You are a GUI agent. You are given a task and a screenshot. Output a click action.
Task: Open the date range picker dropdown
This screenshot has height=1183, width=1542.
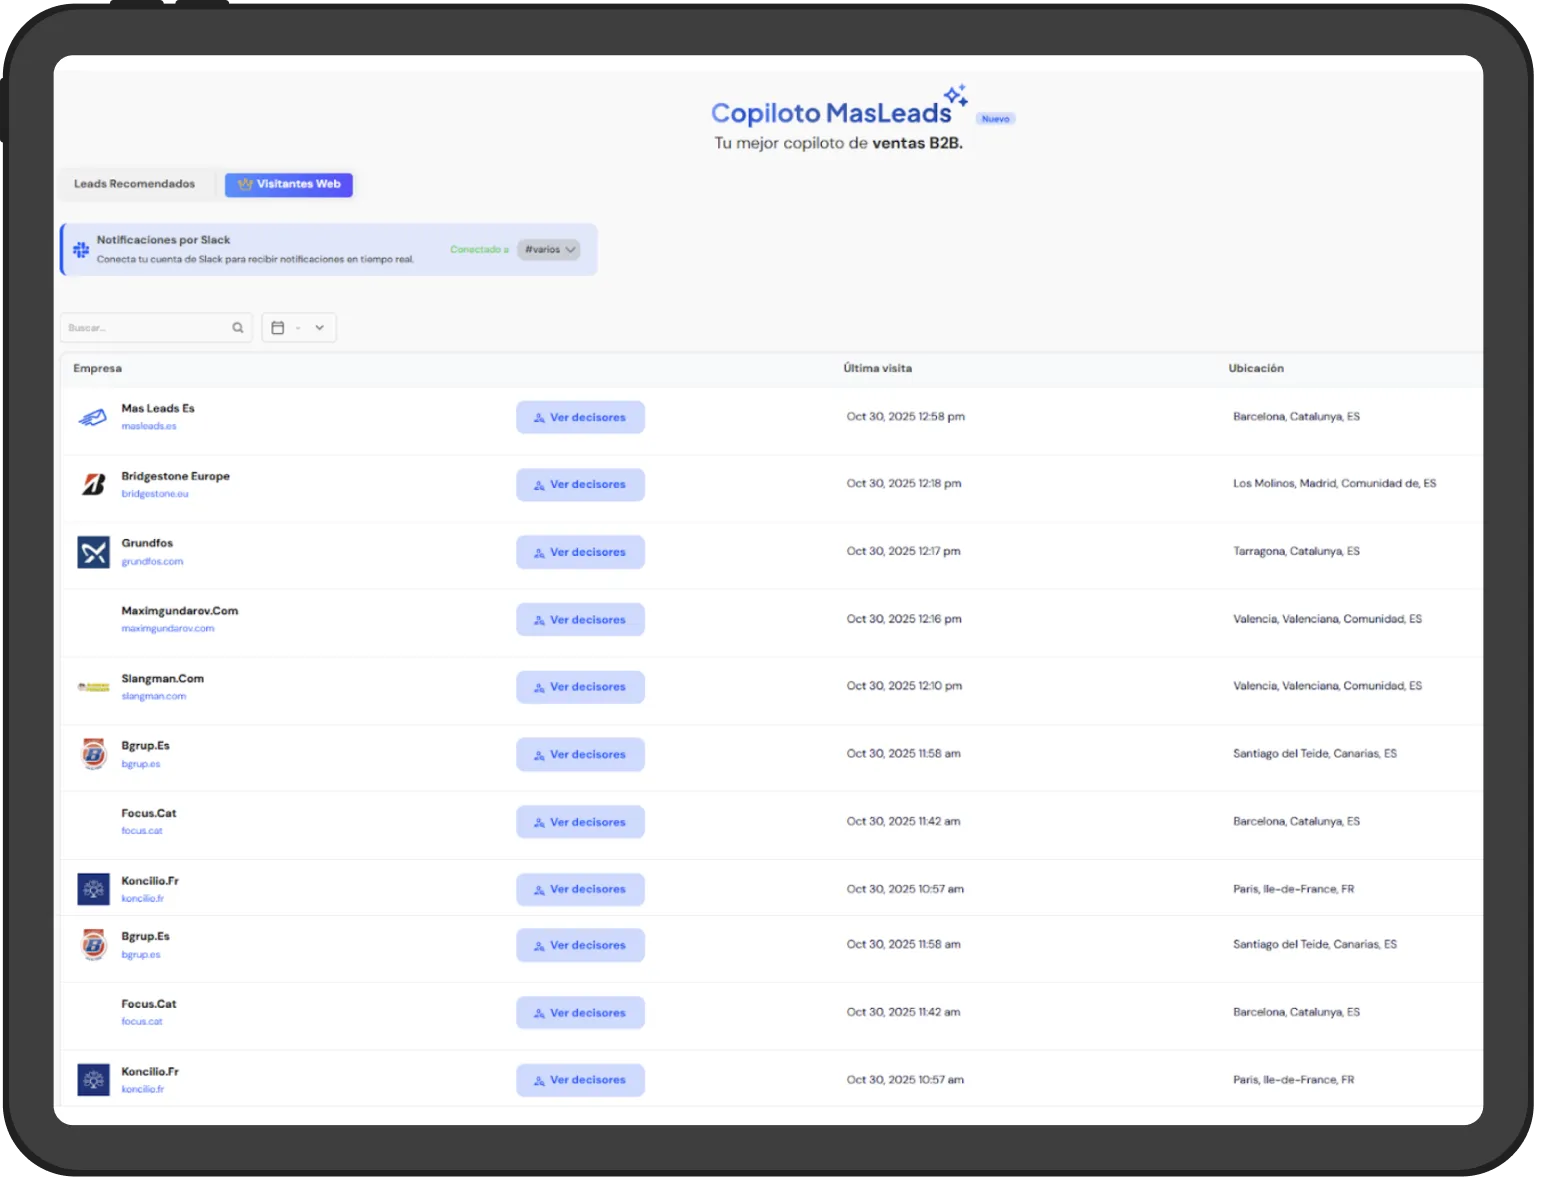[299, 328]
